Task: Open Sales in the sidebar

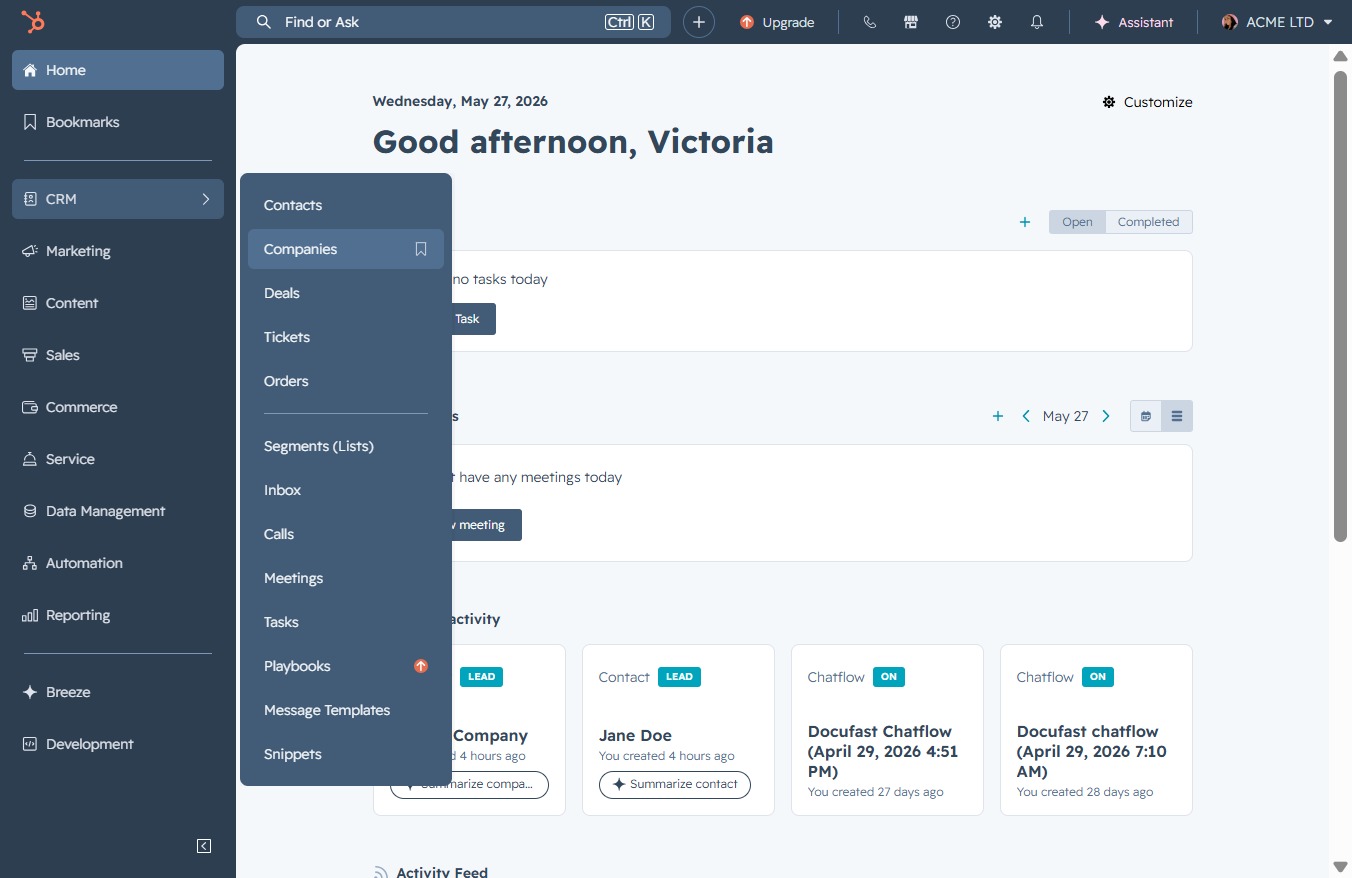Action: tap(118, 355)
